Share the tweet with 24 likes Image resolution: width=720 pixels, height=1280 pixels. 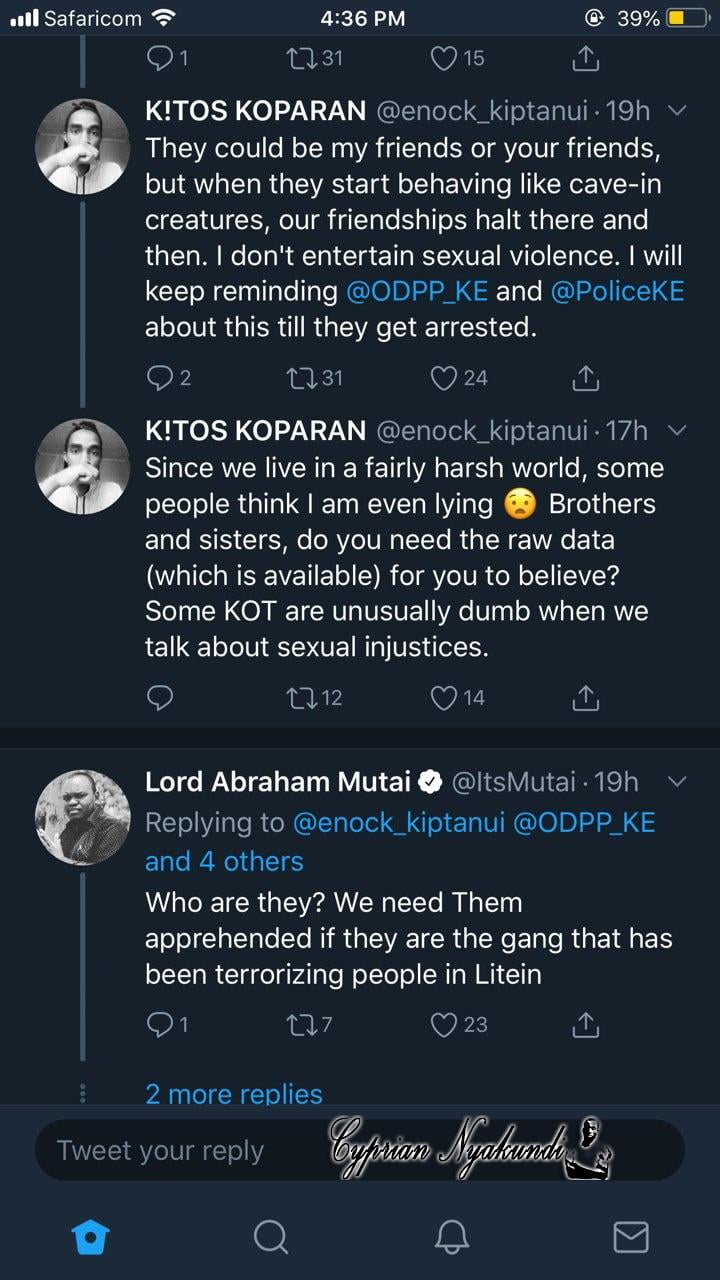[x=586, y=377]
